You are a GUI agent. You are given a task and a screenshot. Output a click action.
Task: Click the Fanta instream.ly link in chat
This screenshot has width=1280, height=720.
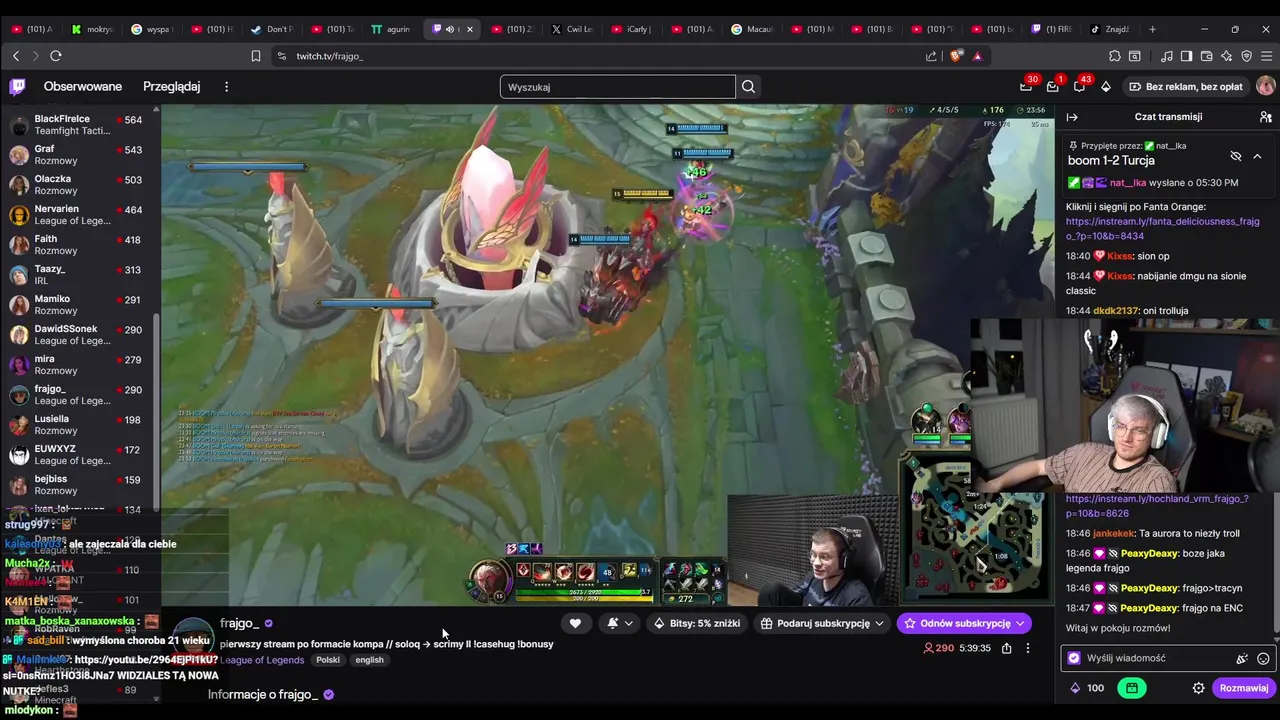[x=1162, y=229]
